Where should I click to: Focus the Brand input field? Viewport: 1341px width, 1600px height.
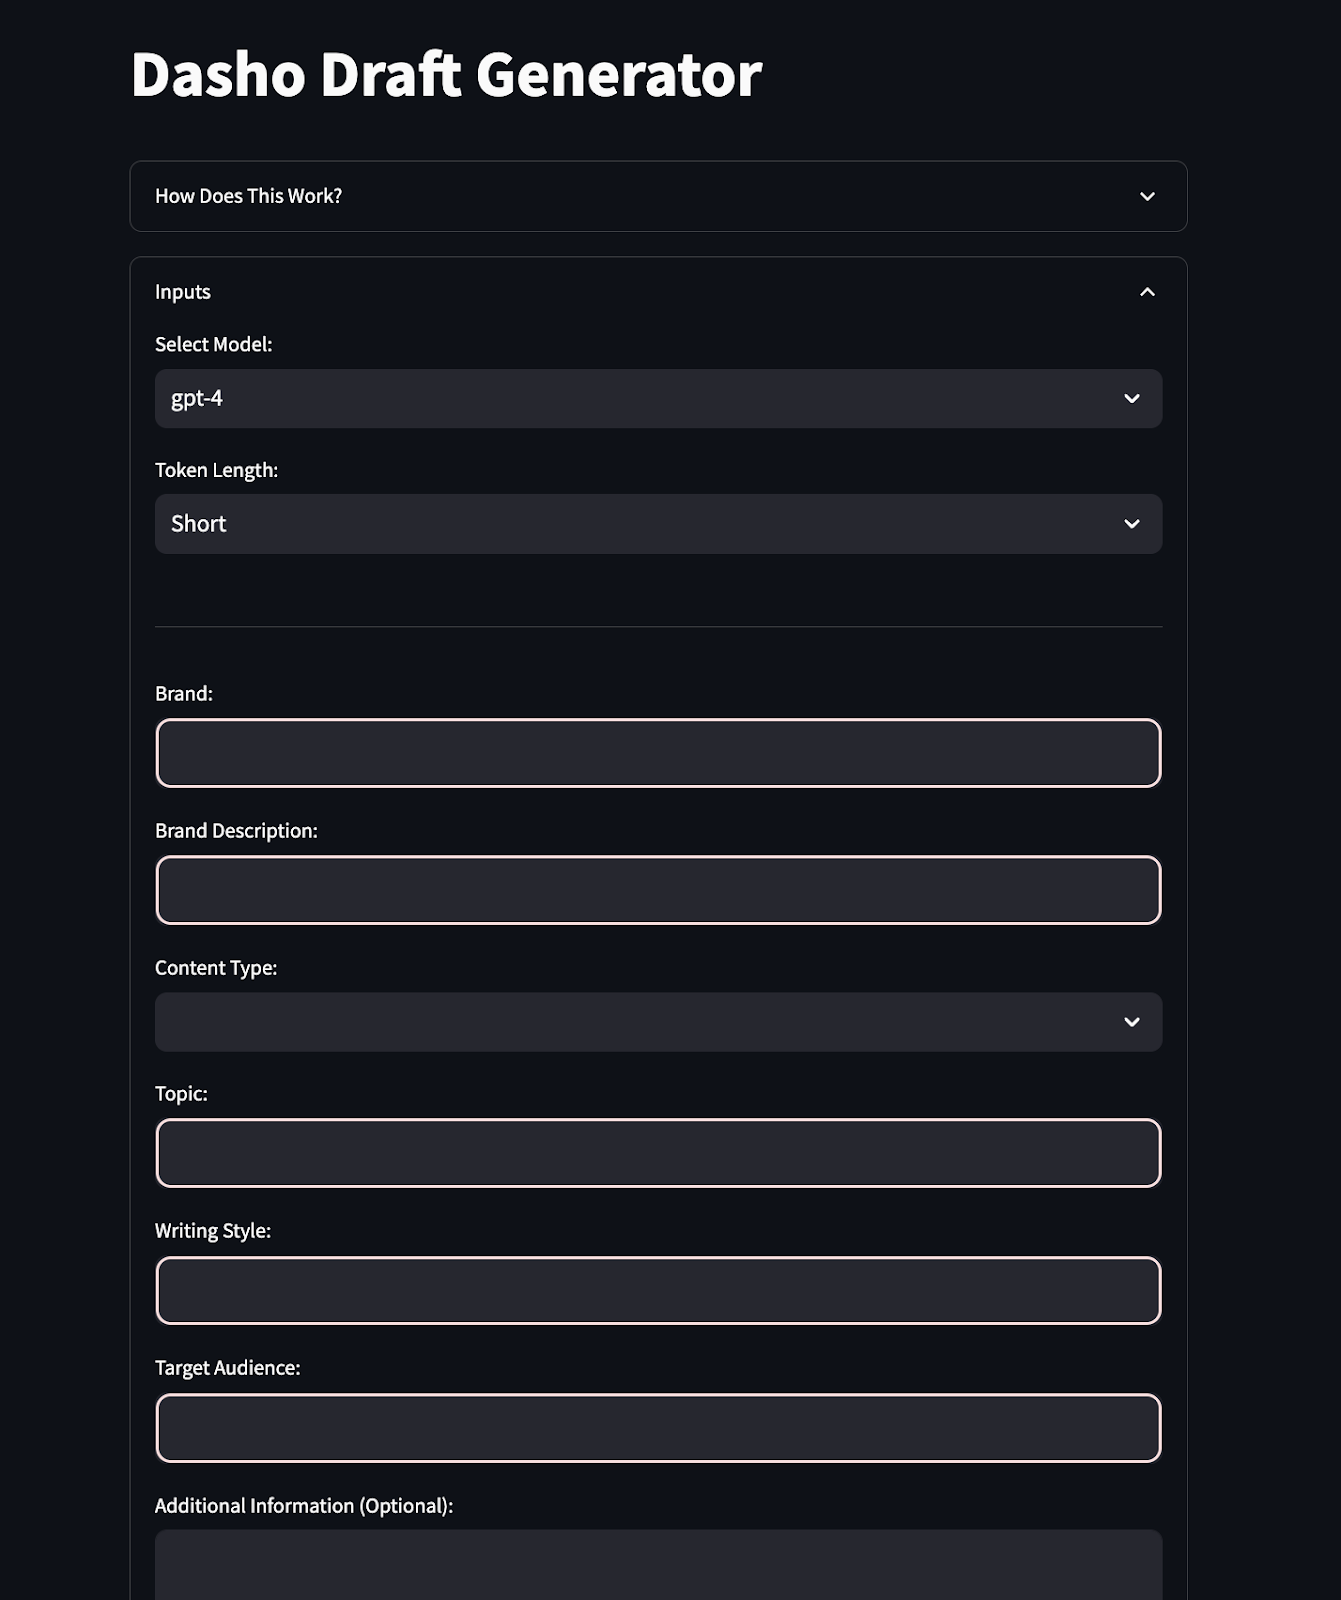(658, 753)
